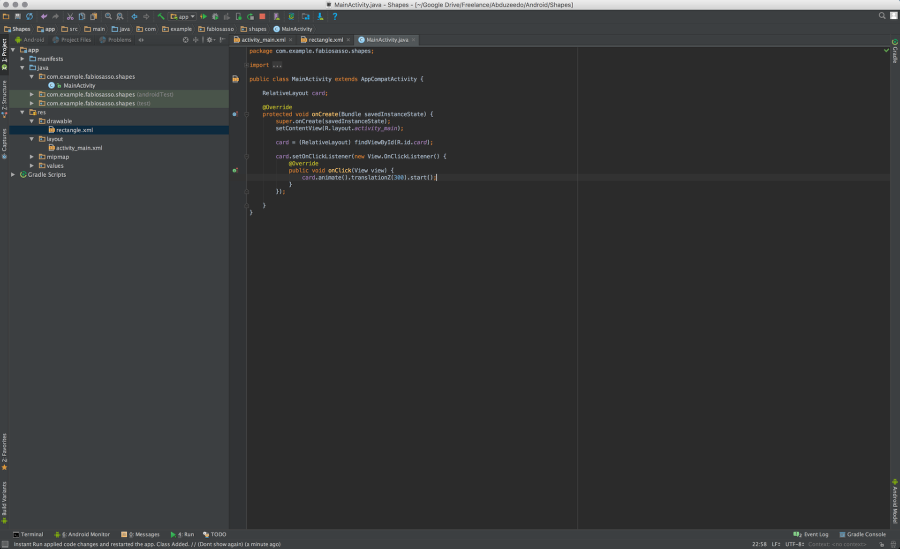Click the Project Structure icon
This screenshot has height=549, width=900.
(305, 17)
